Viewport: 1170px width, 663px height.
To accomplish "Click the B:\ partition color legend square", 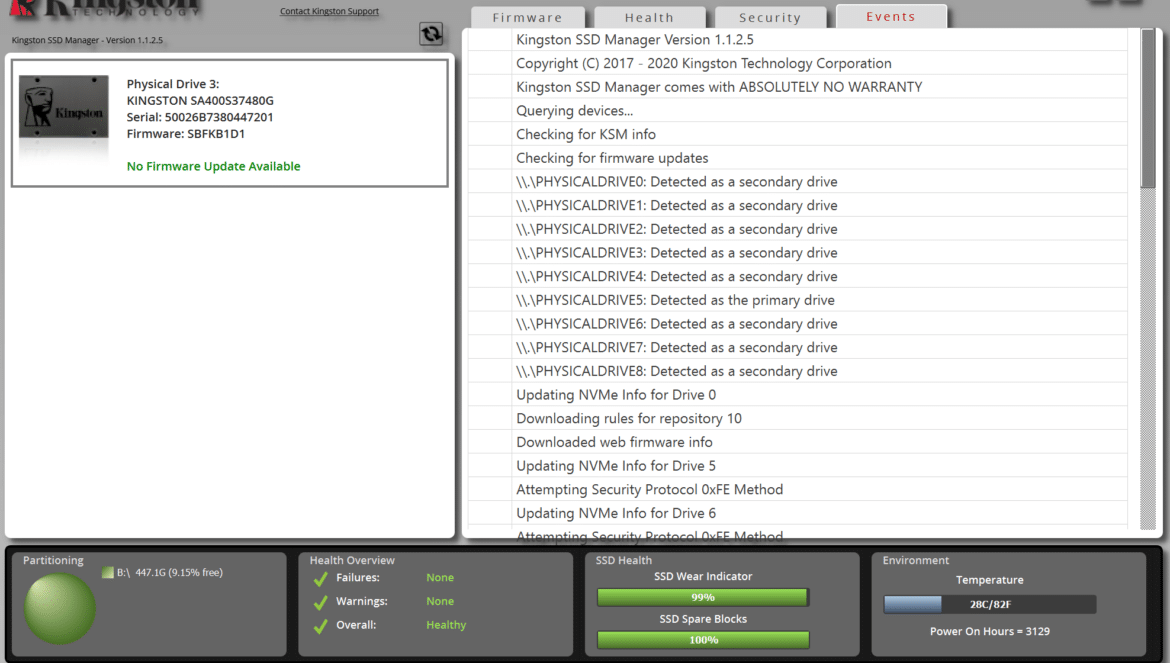I will point(107,573).
